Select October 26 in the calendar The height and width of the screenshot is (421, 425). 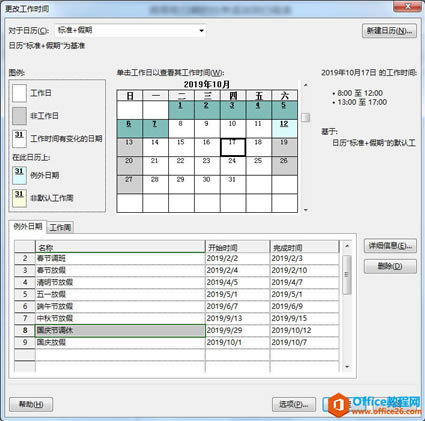coord(284,166)
